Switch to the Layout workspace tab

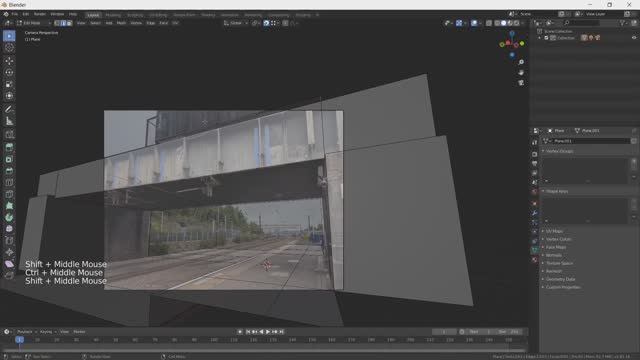point(93,15)
